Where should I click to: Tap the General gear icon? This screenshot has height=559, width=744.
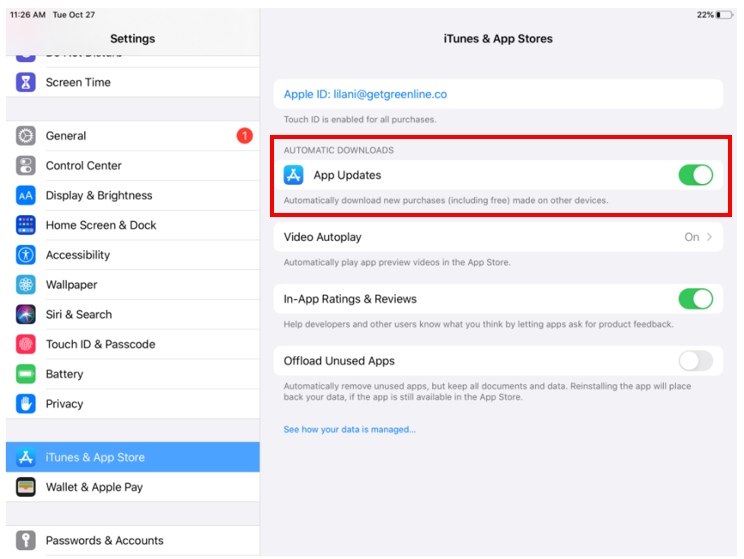click(26, 136)
